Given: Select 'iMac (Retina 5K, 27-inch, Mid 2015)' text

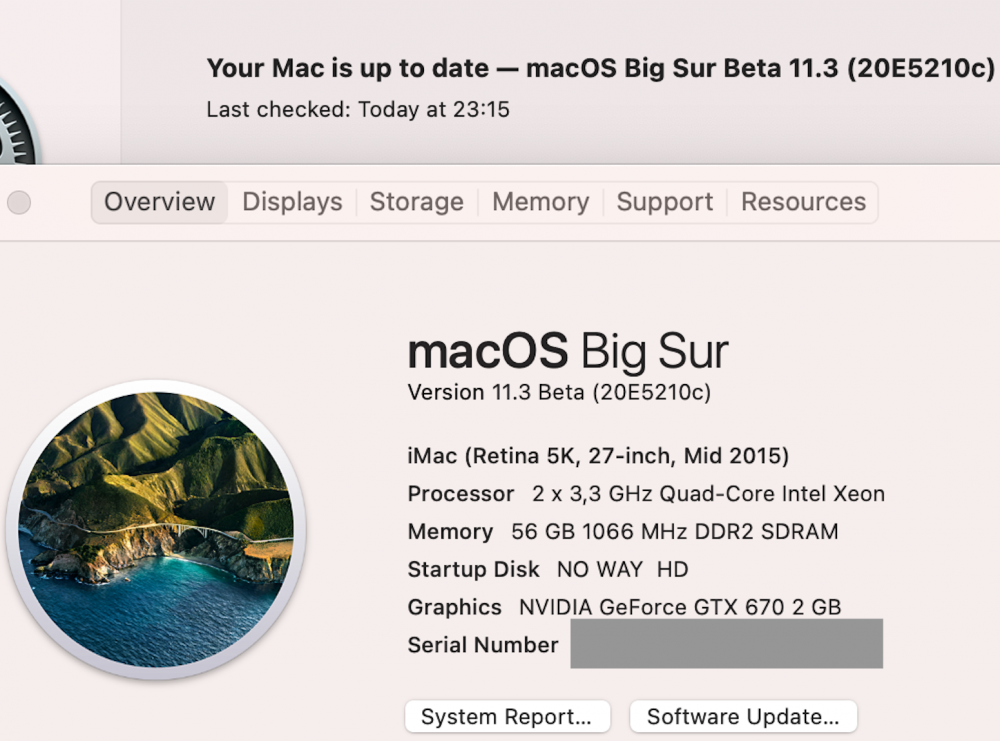Looking at the screenshot, I should coord(598,456).
